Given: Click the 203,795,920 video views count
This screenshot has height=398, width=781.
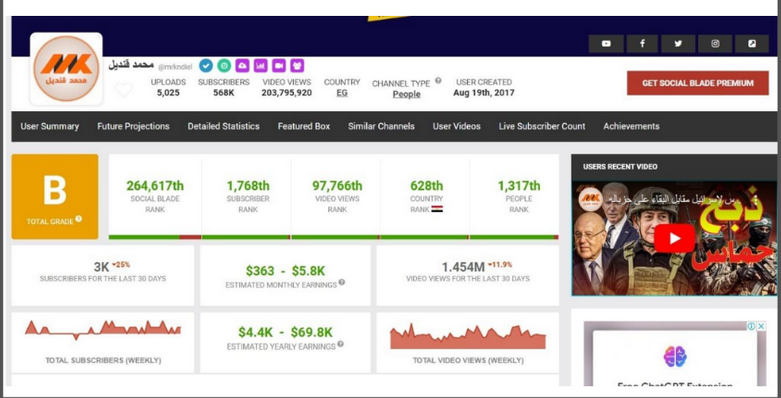Looking at the screenshot, I should [286, 93].
